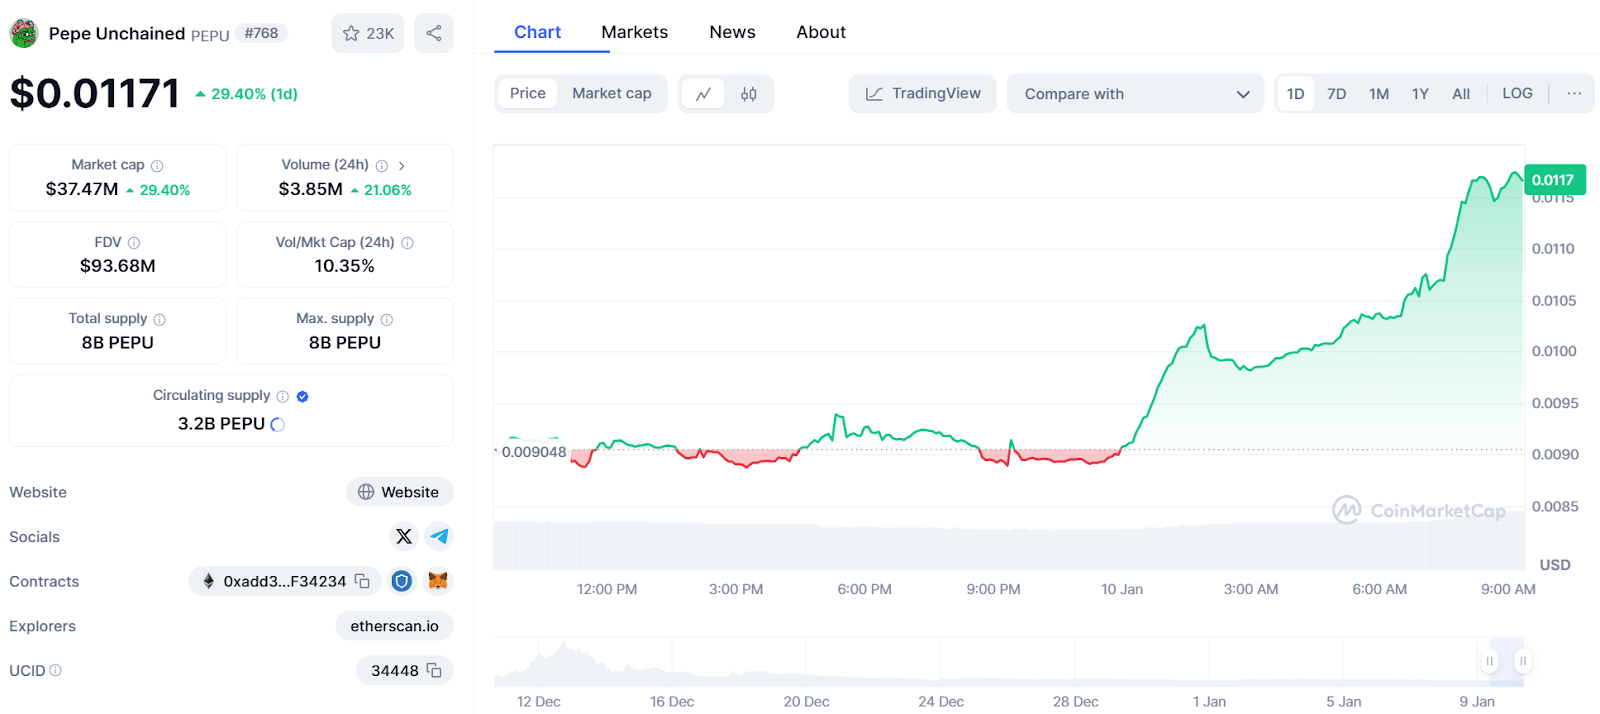Screen dimensions: 1600x714
Task: Open the TradingView chart button
Action: click(922, 93)
